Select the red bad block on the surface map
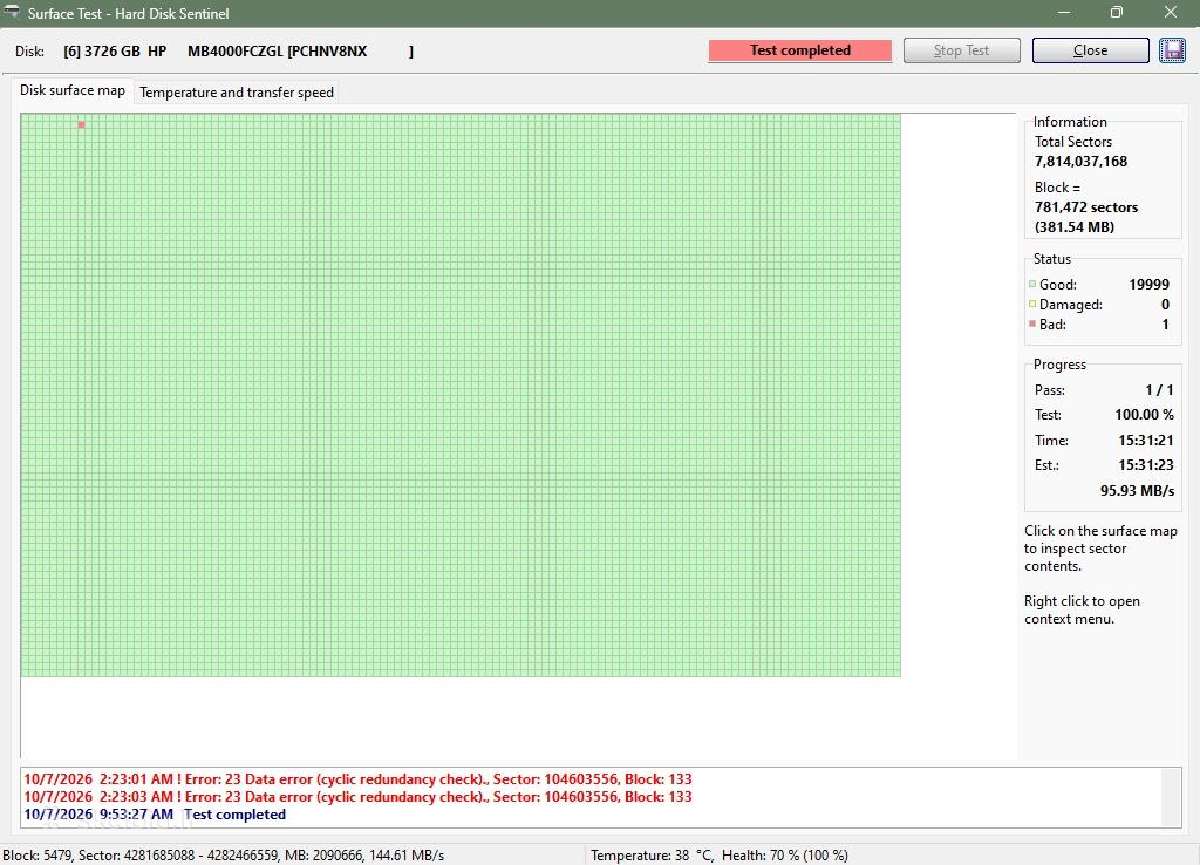This screenshot has width=1200, height=865. click(x=81, y=125)
